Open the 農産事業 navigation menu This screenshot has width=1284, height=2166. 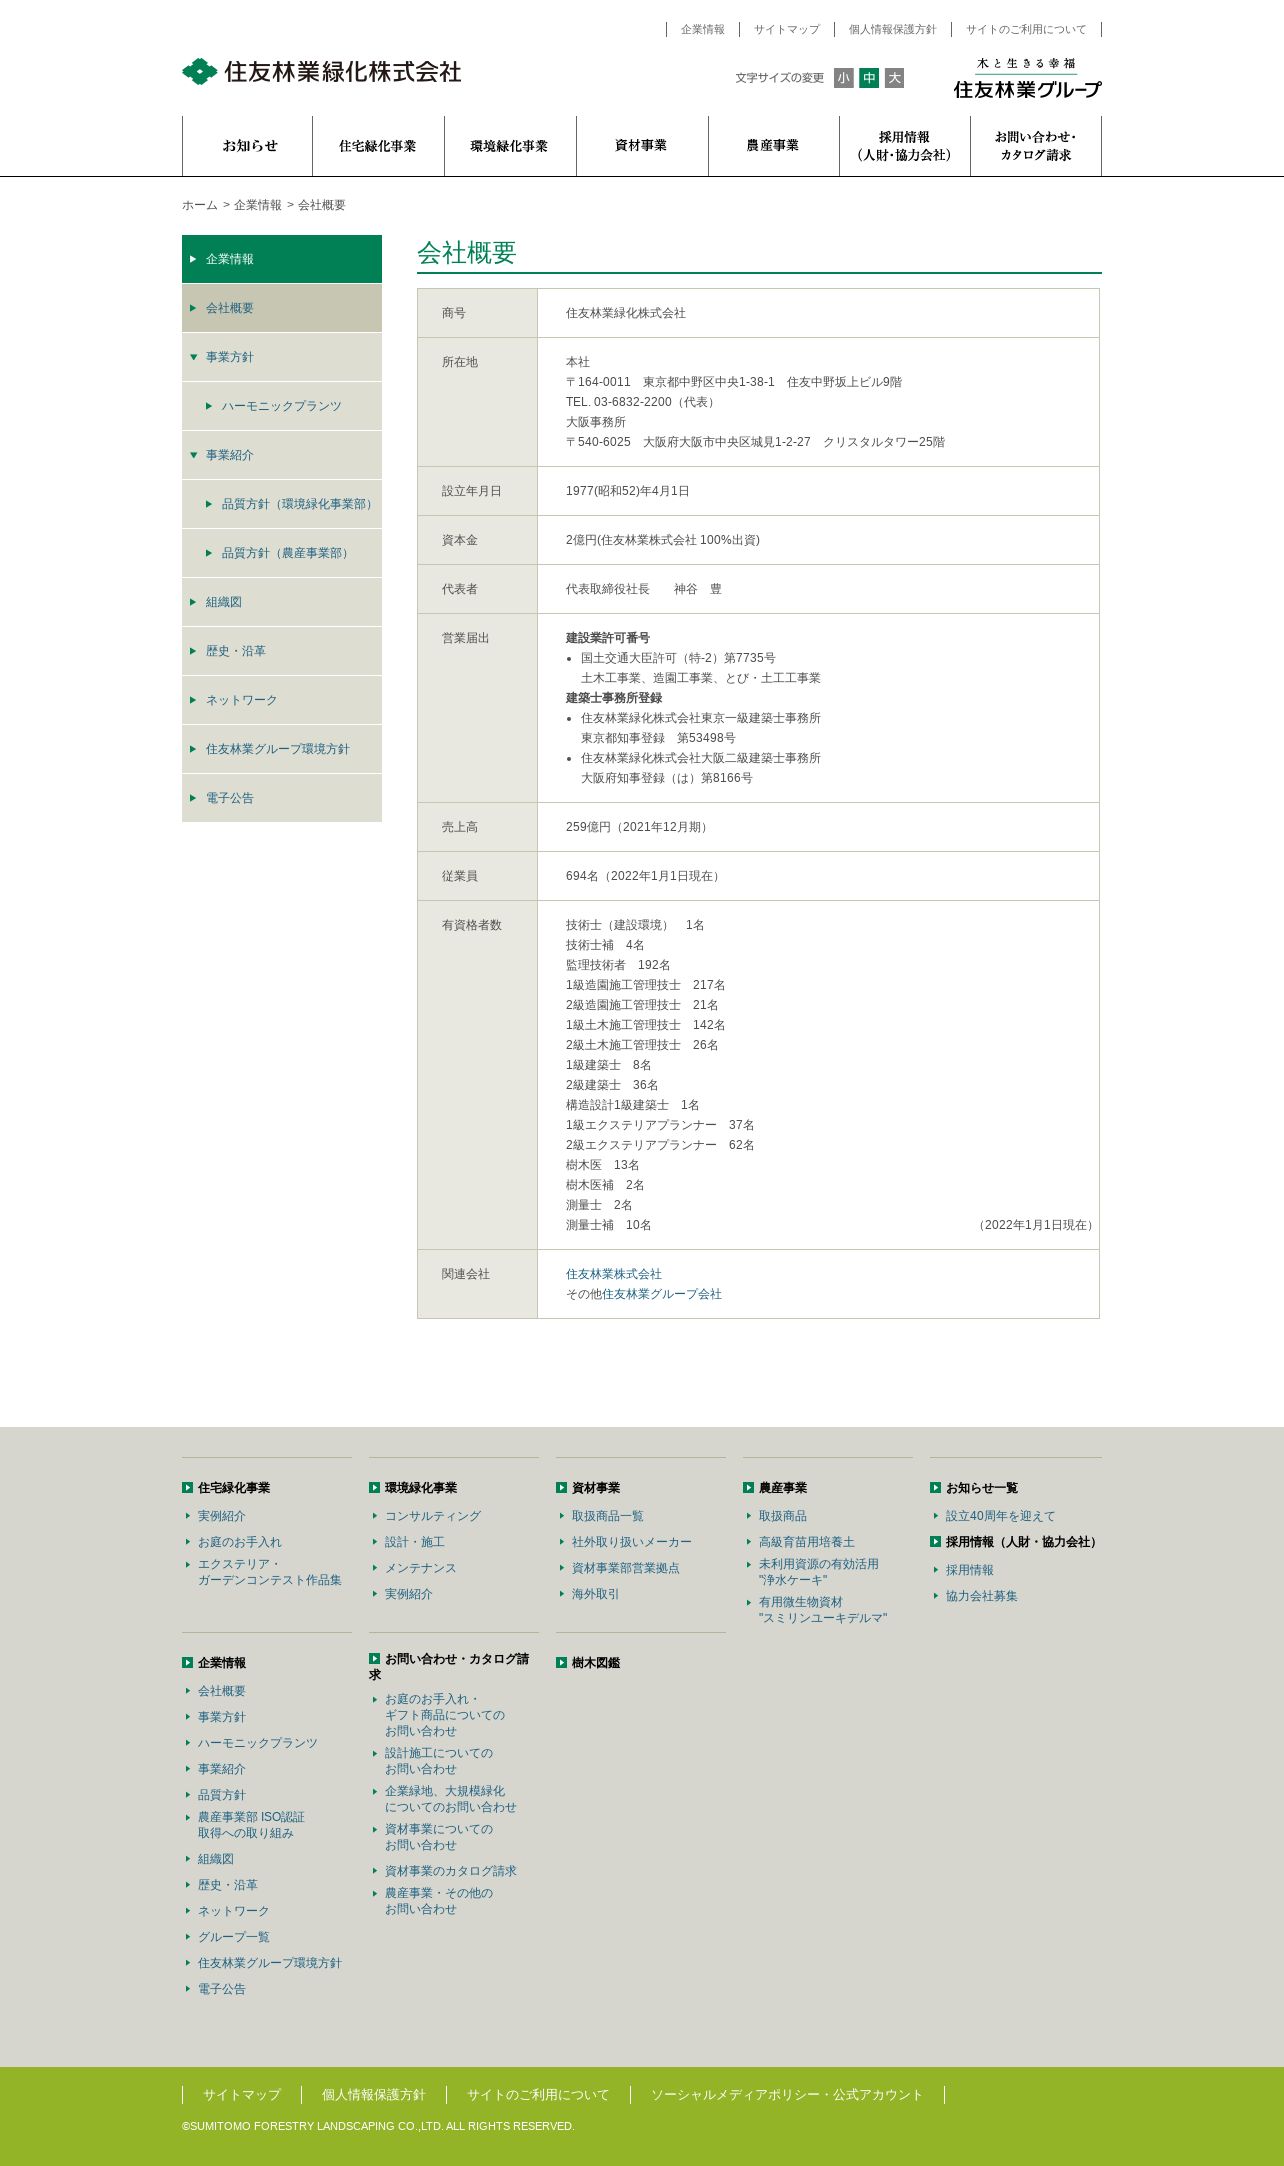(x=774, y=146)
